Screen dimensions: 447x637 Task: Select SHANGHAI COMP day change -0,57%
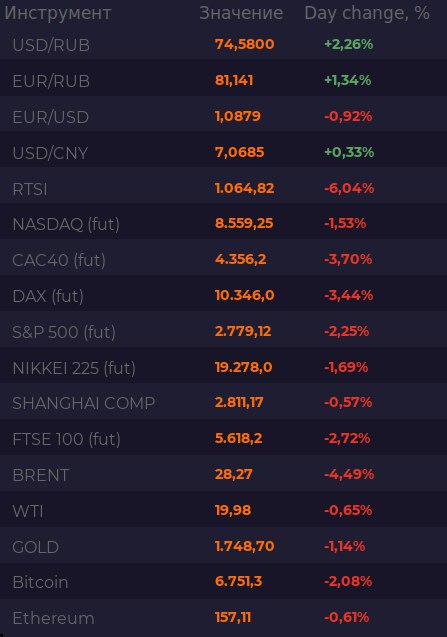[x=348, y=403]
